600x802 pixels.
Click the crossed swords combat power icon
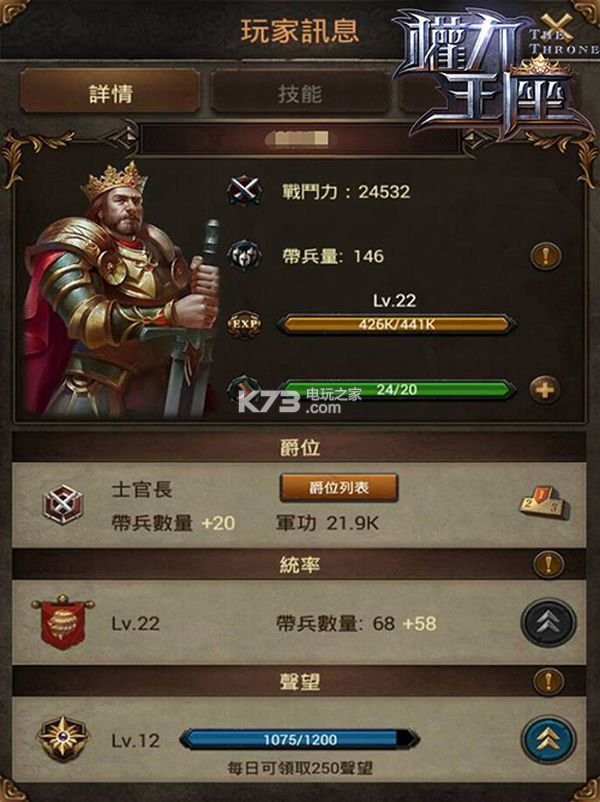coord(244,191)
